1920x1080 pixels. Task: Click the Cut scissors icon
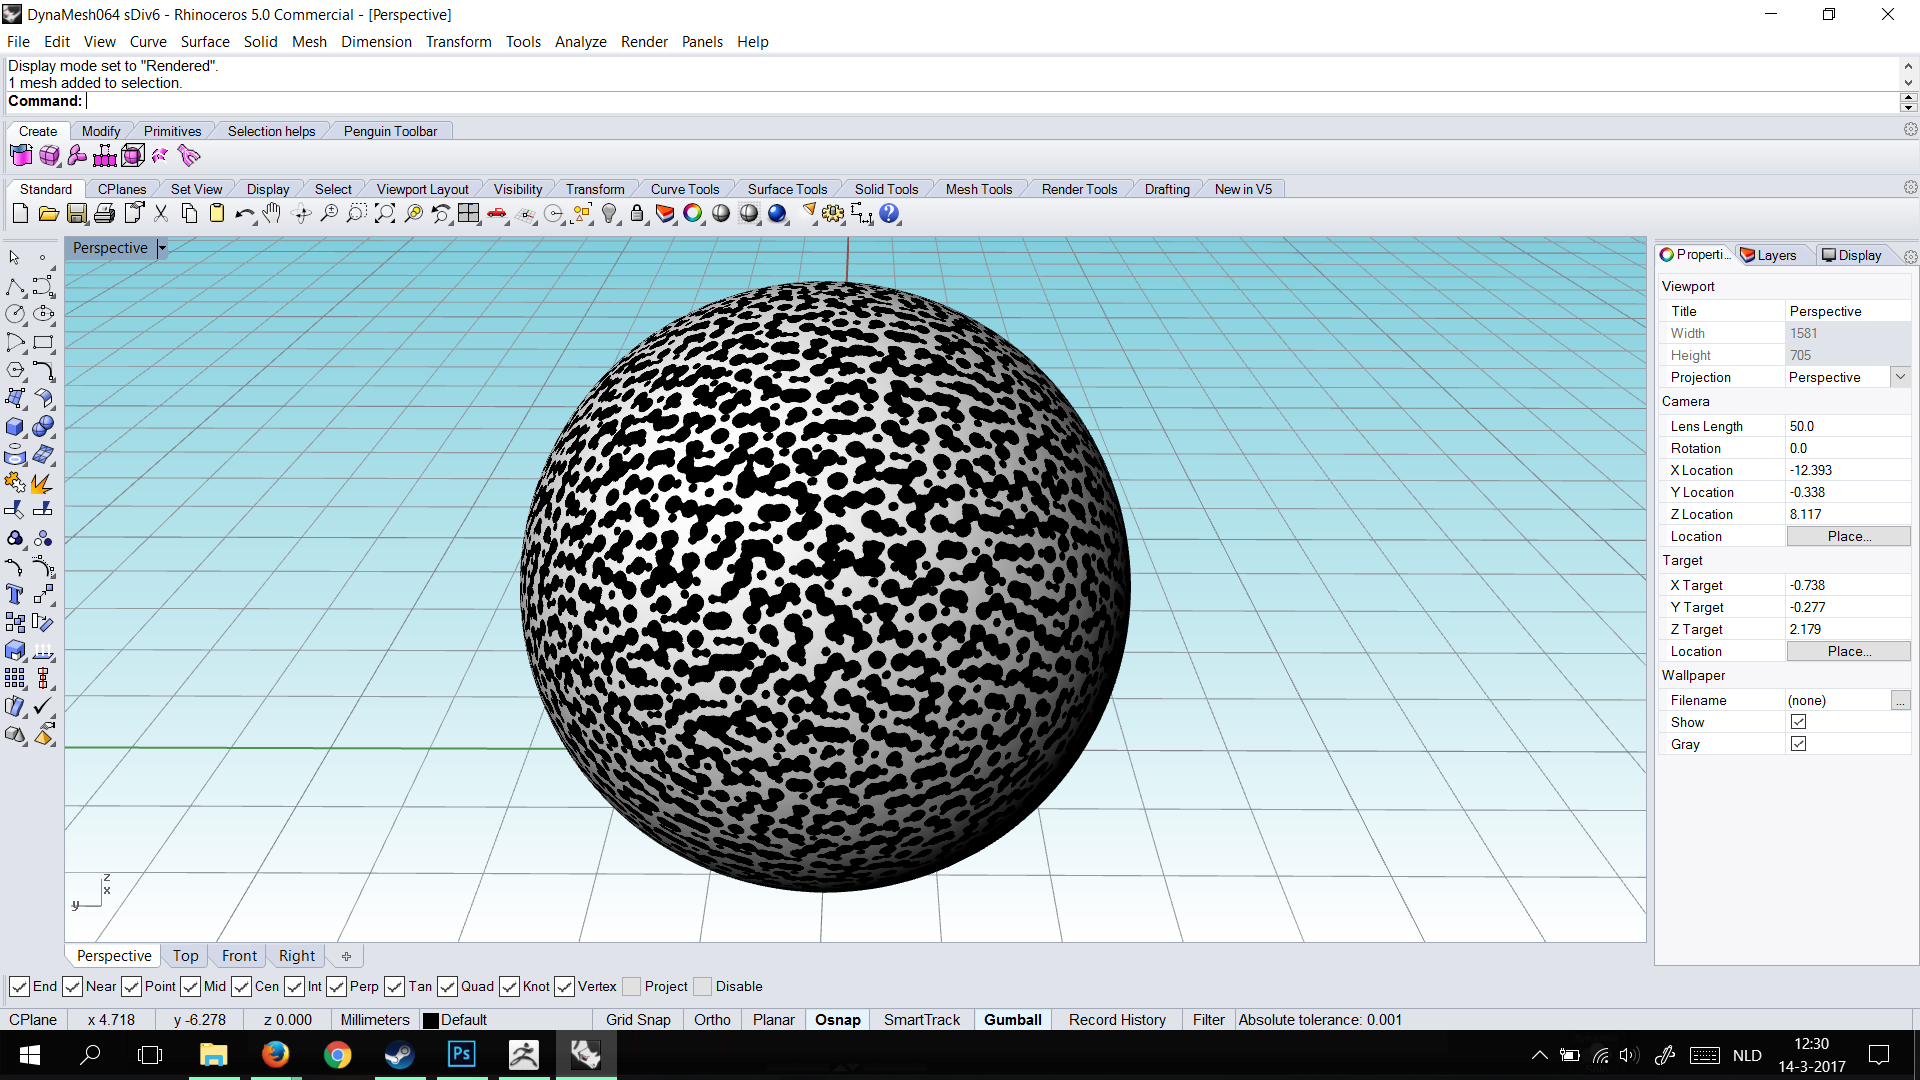pos(160,213)
